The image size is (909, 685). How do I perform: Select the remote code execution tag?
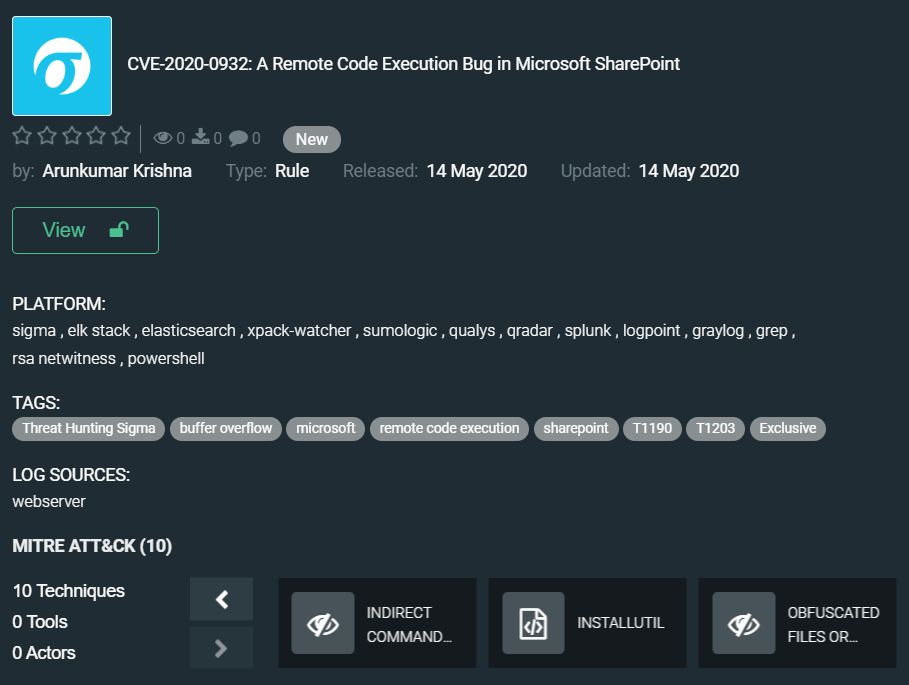tap(449, 428)
